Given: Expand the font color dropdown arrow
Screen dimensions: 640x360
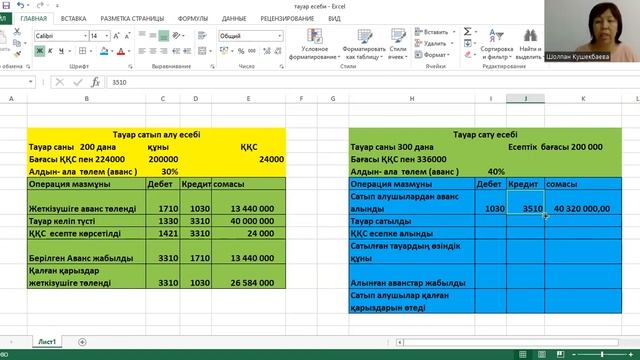Looking at the screenshot, I should [129, 51].
